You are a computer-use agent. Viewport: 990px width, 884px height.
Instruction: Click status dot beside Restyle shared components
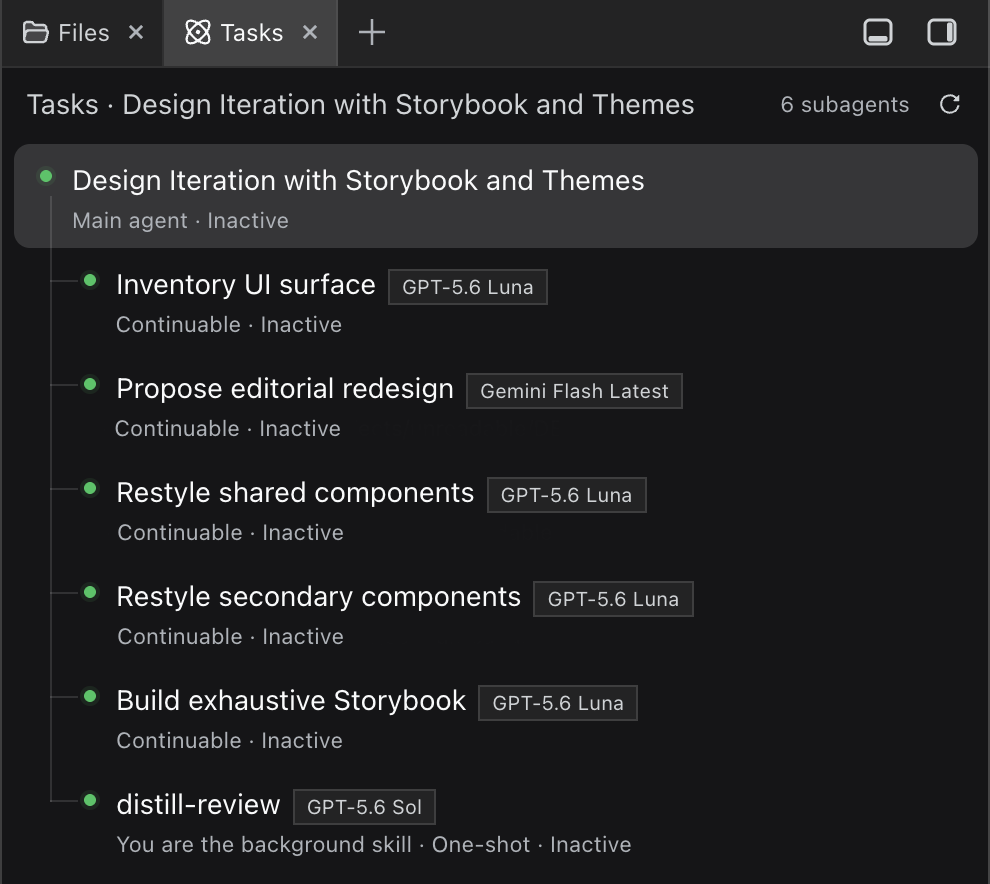[x=90, y=488]
